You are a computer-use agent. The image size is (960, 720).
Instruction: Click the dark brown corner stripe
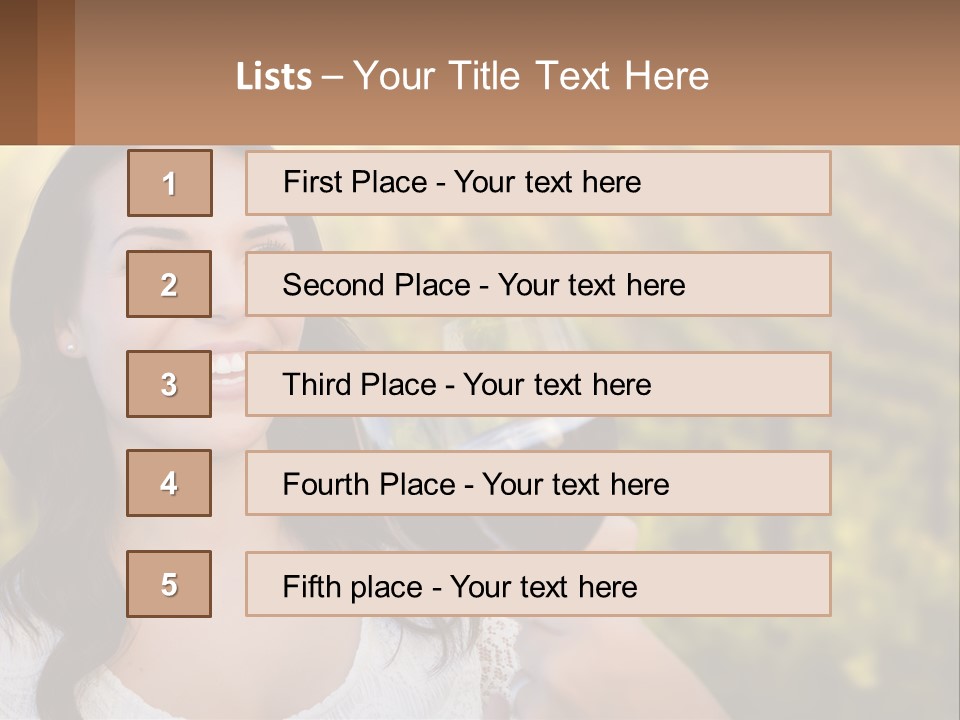coord(18,72)
